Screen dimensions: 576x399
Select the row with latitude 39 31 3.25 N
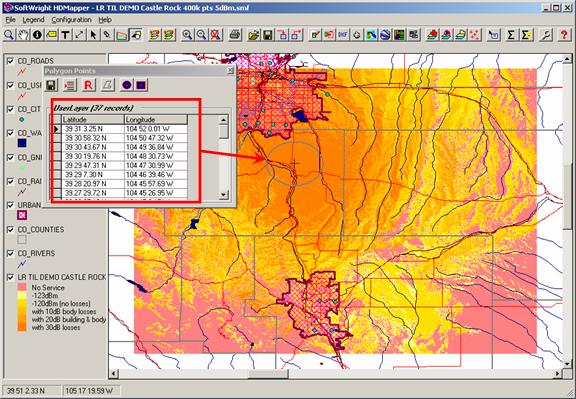[x=119, y=129]
